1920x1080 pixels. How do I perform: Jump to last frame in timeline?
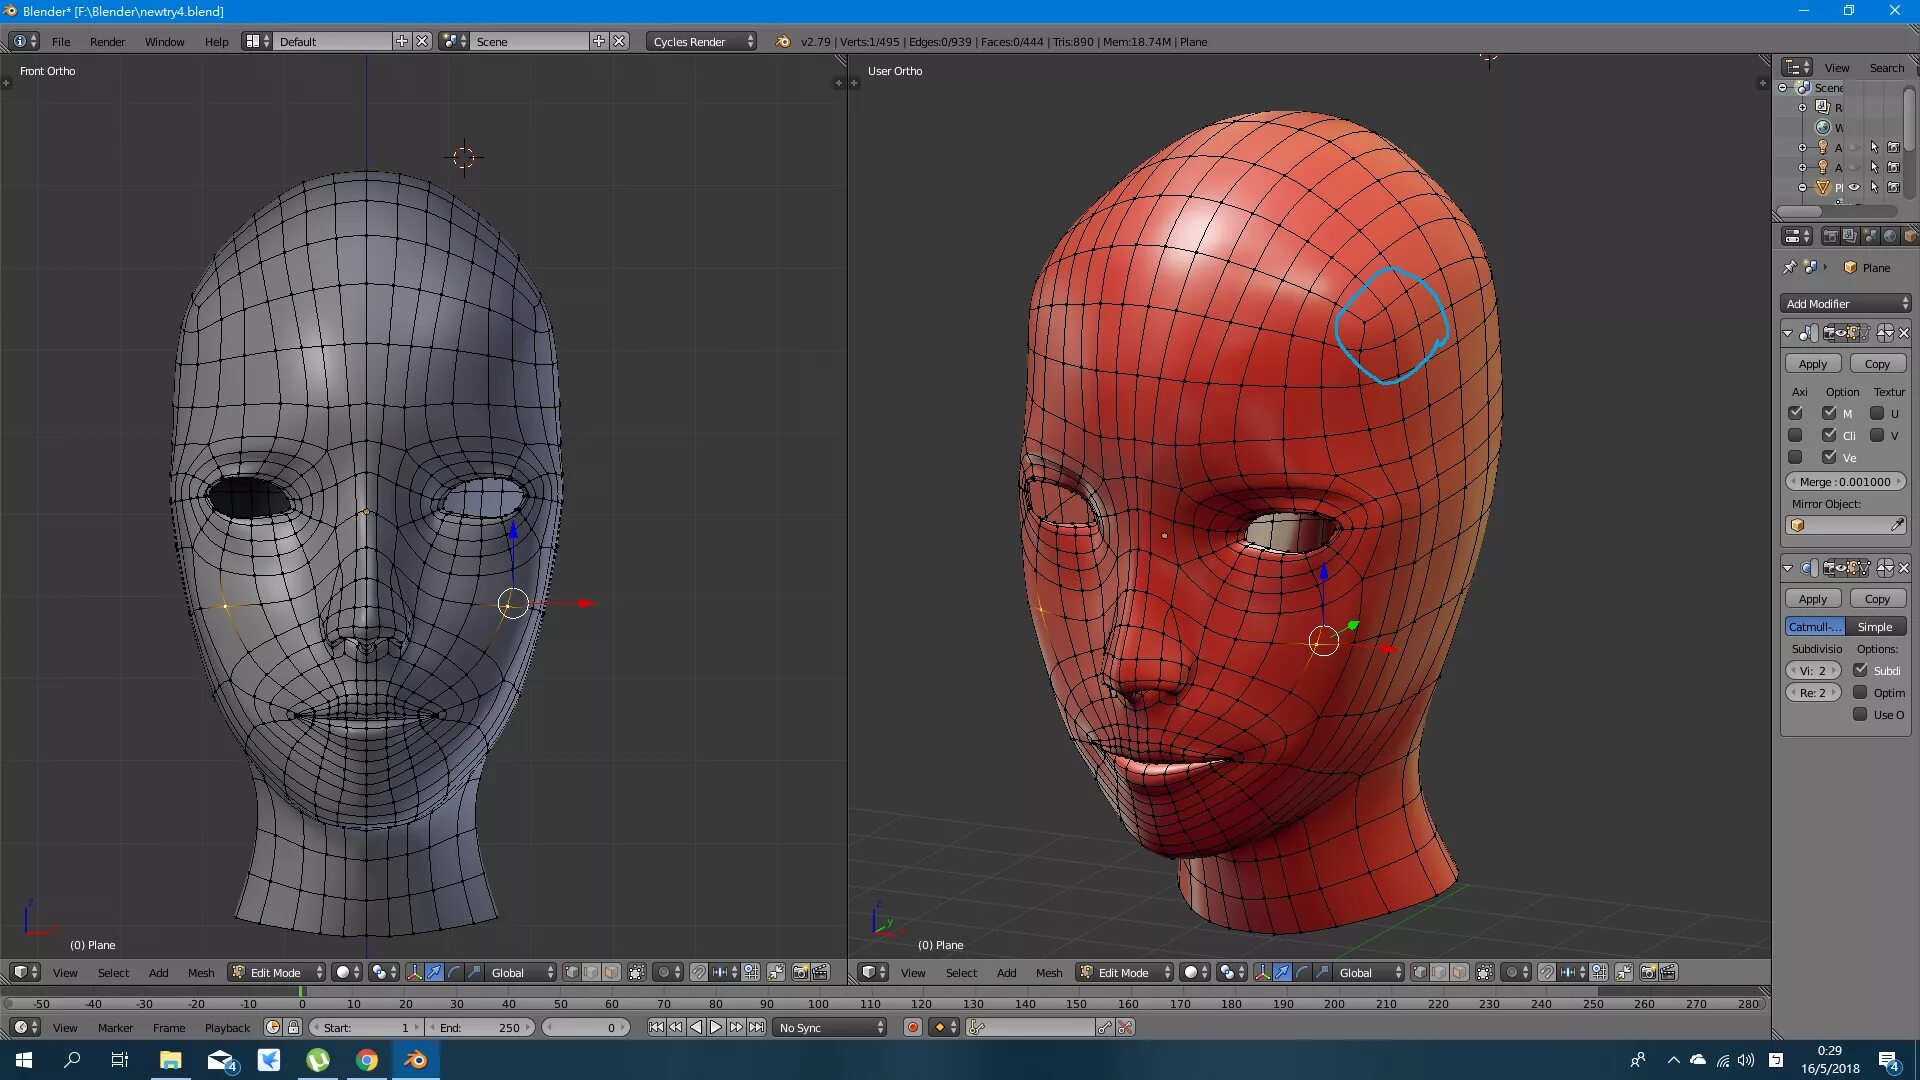pos(757,1027)
